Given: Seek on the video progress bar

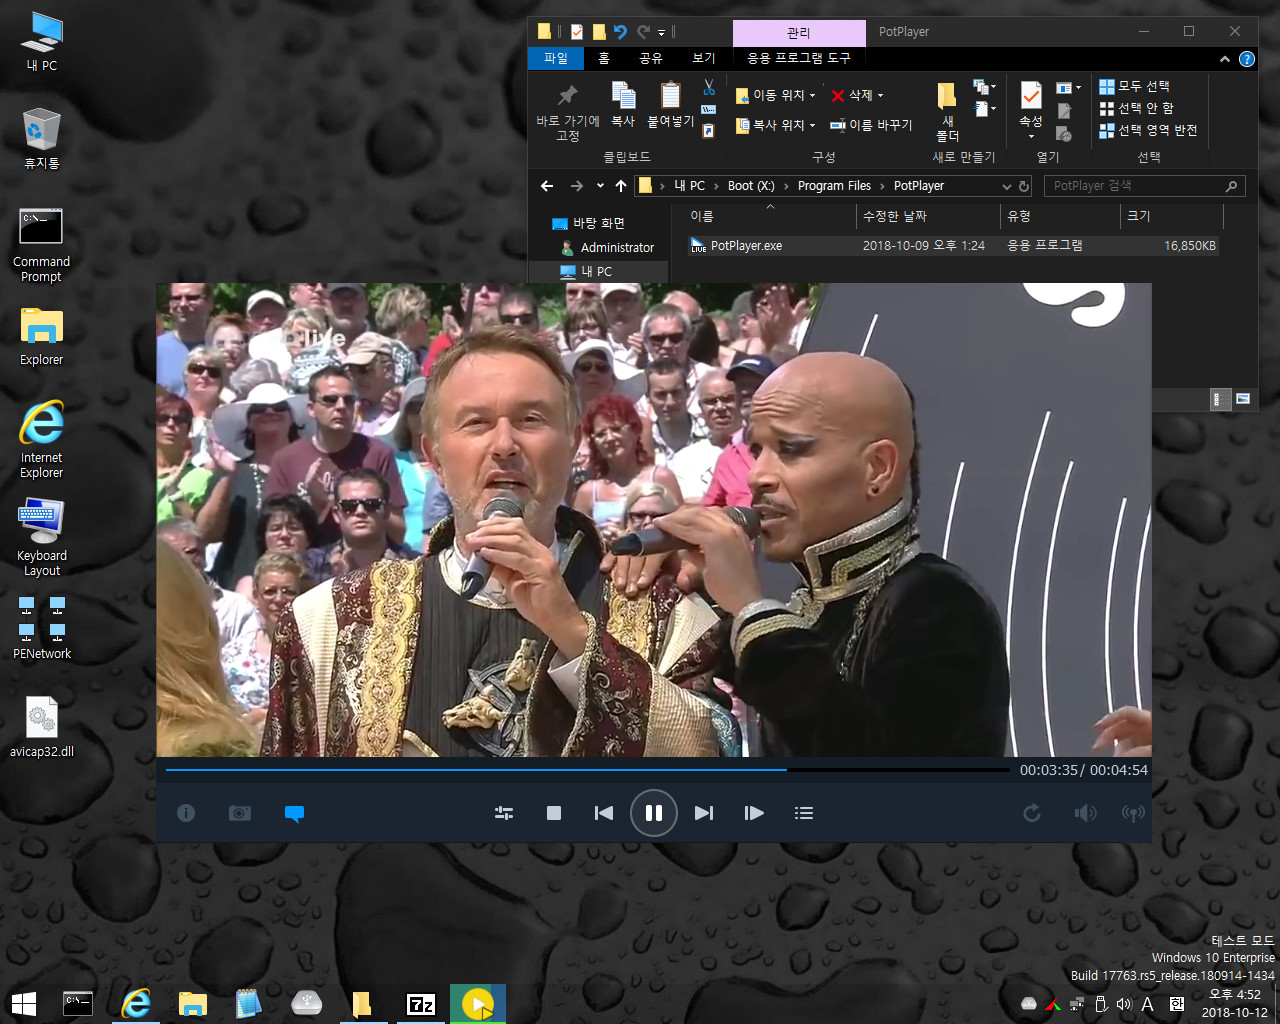Looking at the screenshot, I should 587,770.
